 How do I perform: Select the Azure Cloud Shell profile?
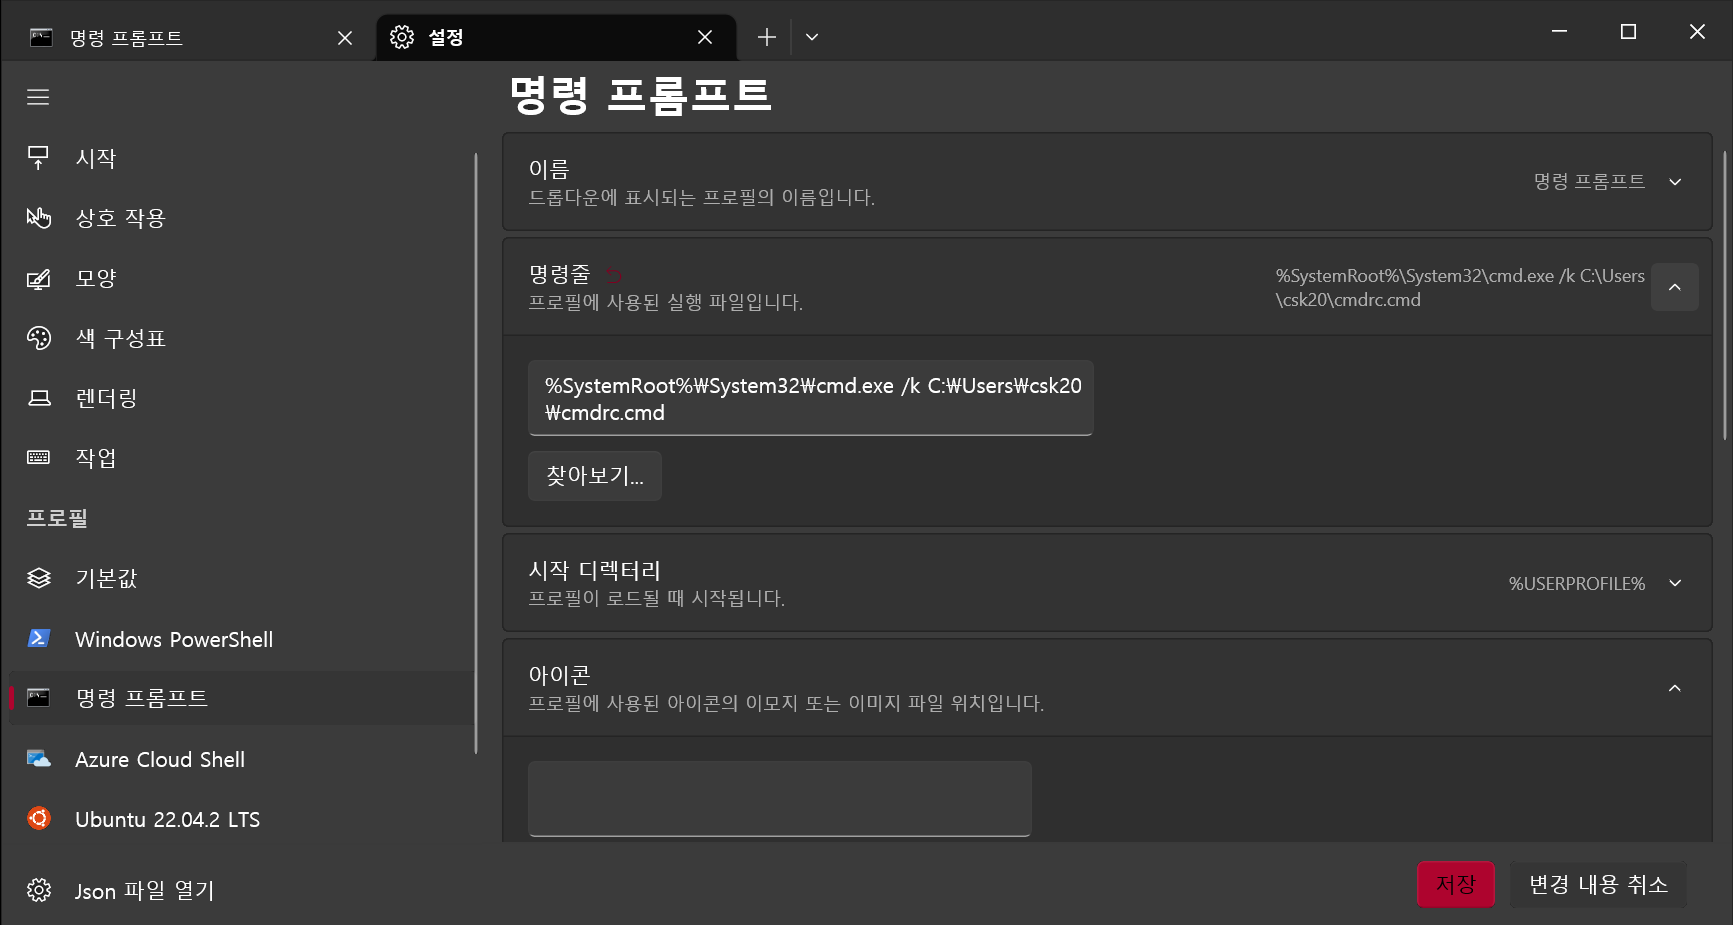[x=240, y=759]
